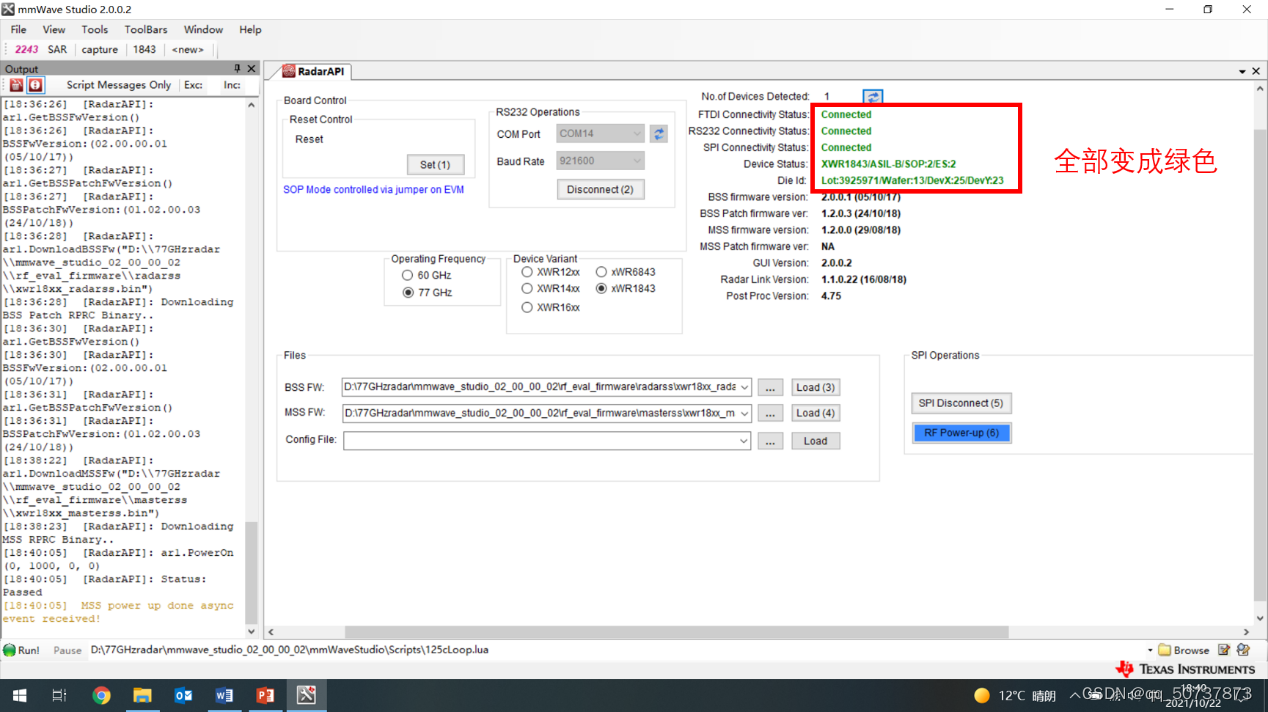Viewport: 1268px width, 712px height.
Task: Select 60 GHz operating frequency
Action: 407,275
